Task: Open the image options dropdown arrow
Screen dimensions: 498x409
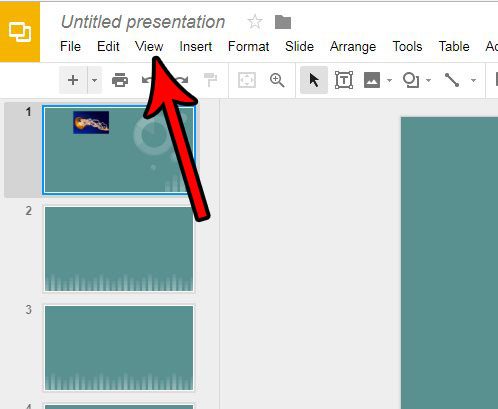Action: pos(389,80)
